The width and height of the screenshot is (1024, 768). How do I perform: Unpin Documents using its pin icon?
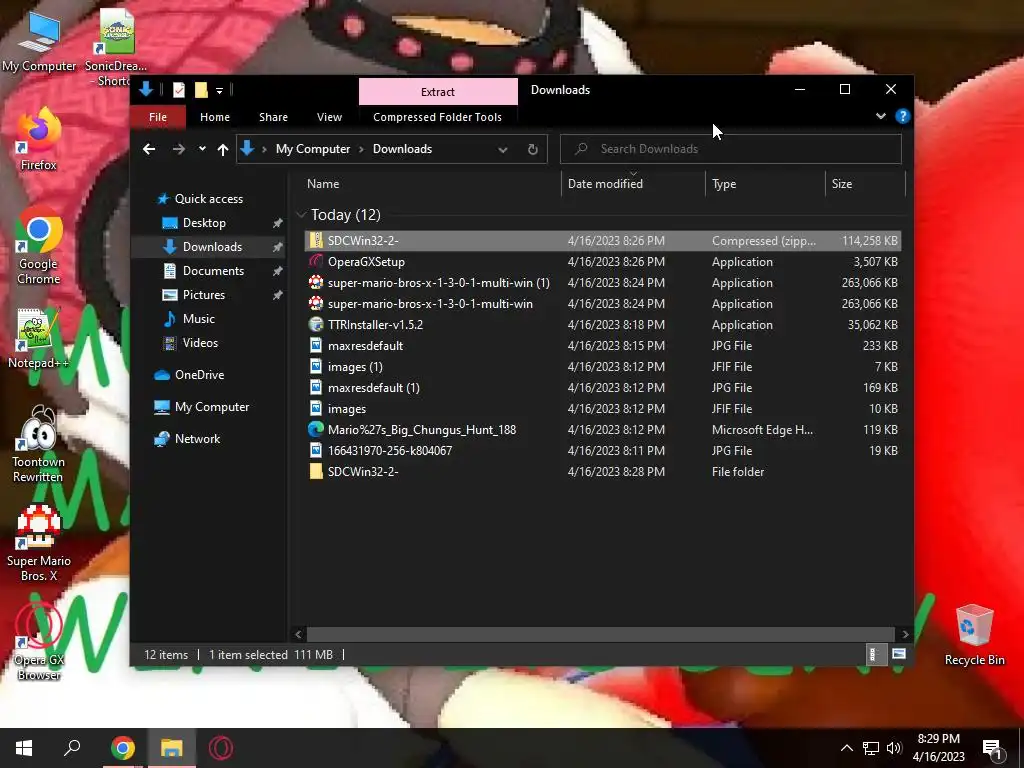point(278,271)
